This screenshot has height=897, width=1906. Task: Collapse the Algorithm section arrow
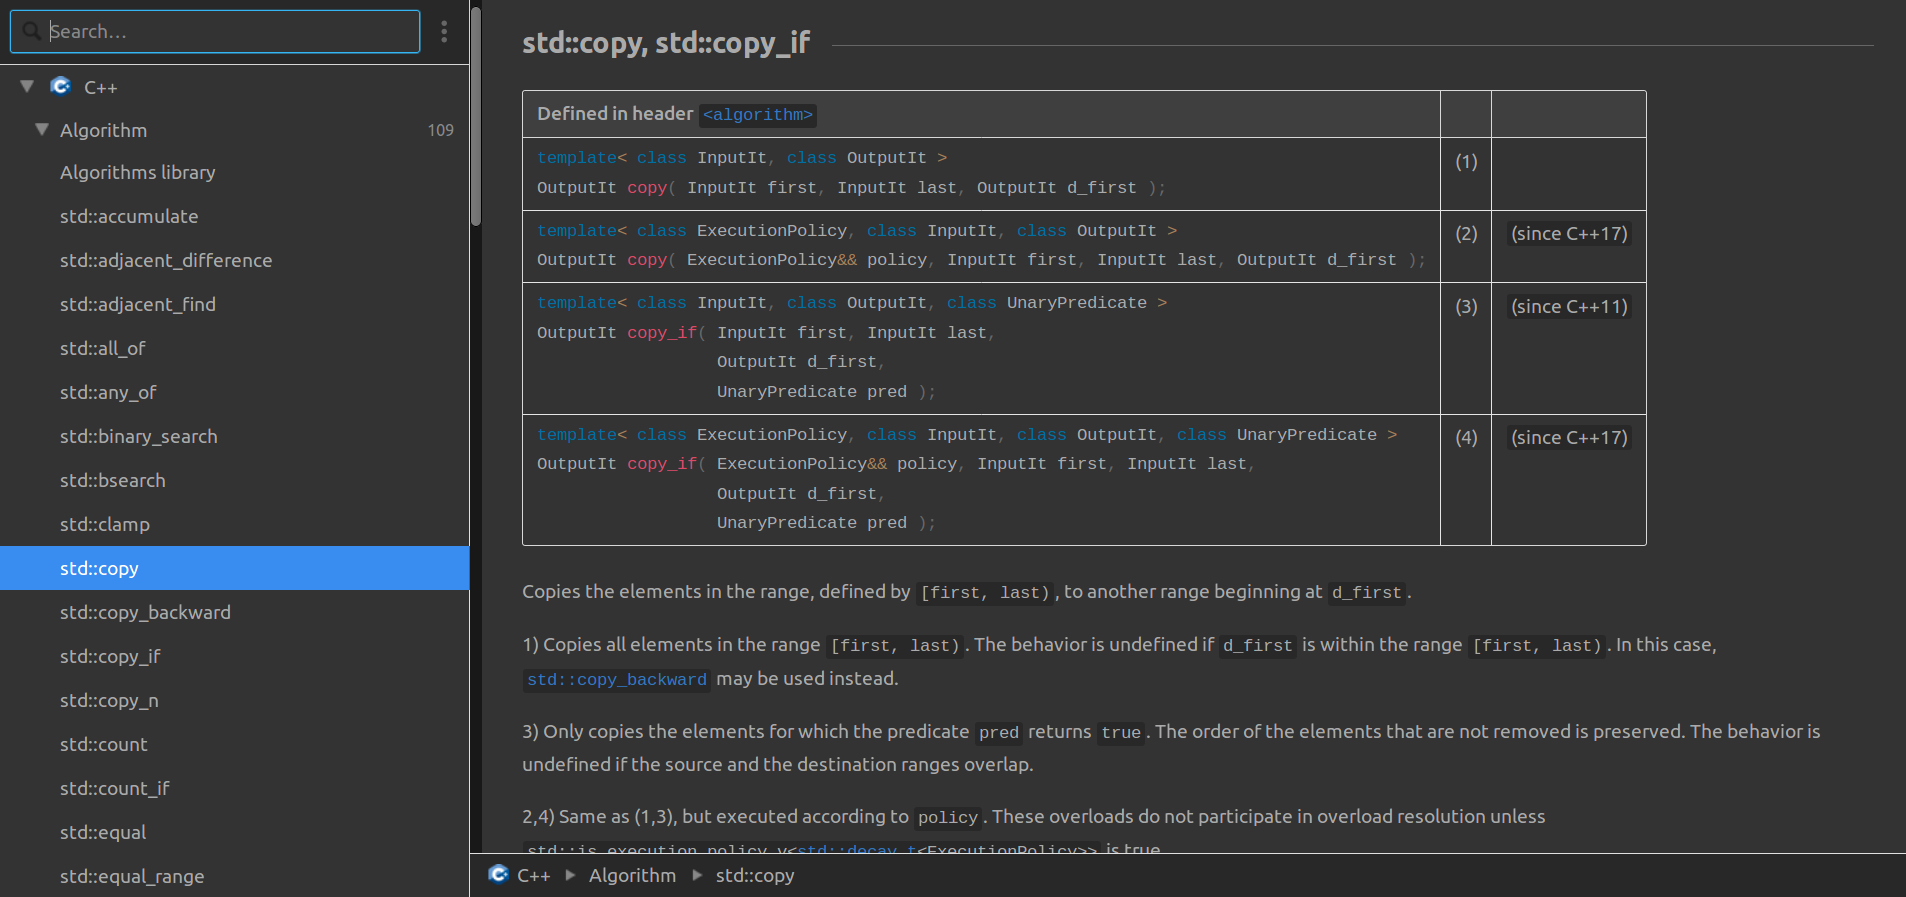(x=42, y=129)
